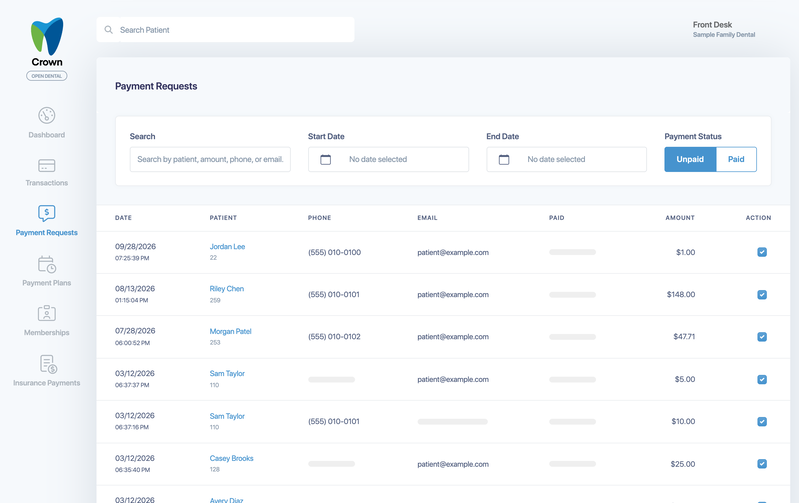The width and height of the screenshot is (799, 503).
Task: Open patient Morgan Patel
Action: click(x=230, y=331)
